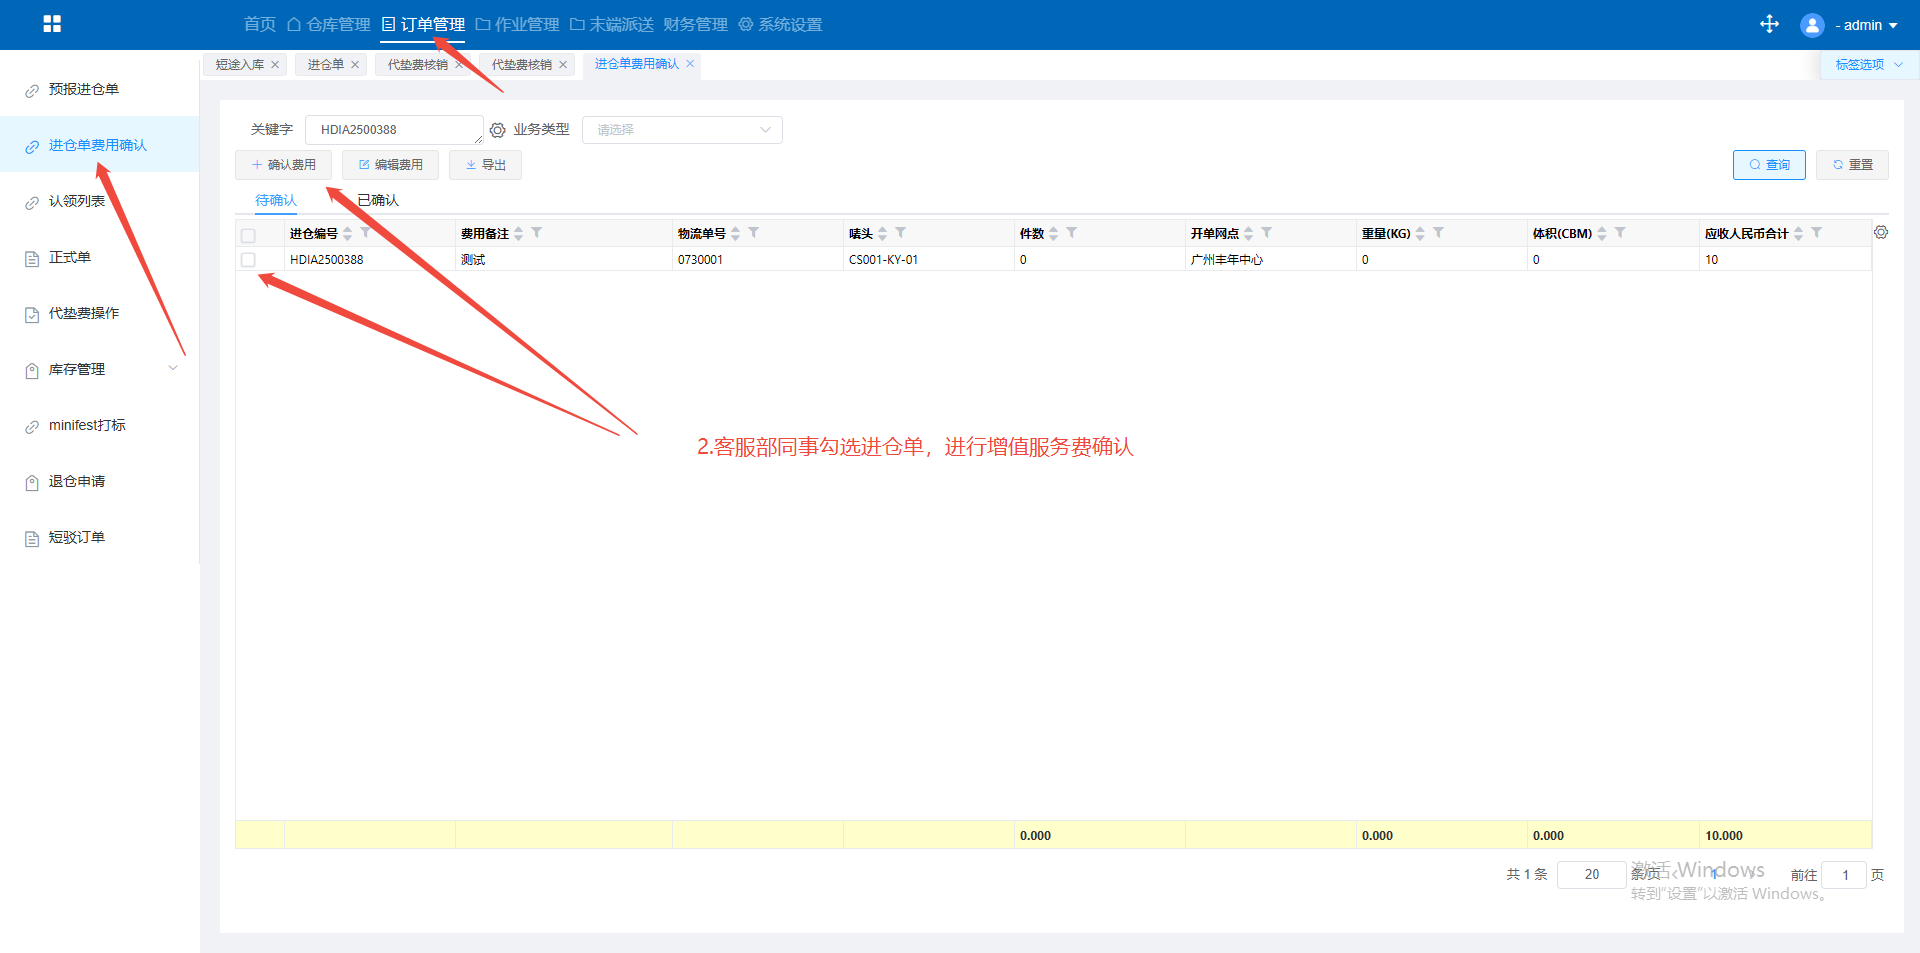
Task: Open the 标签选项 dropdown
Action: 1867,64
